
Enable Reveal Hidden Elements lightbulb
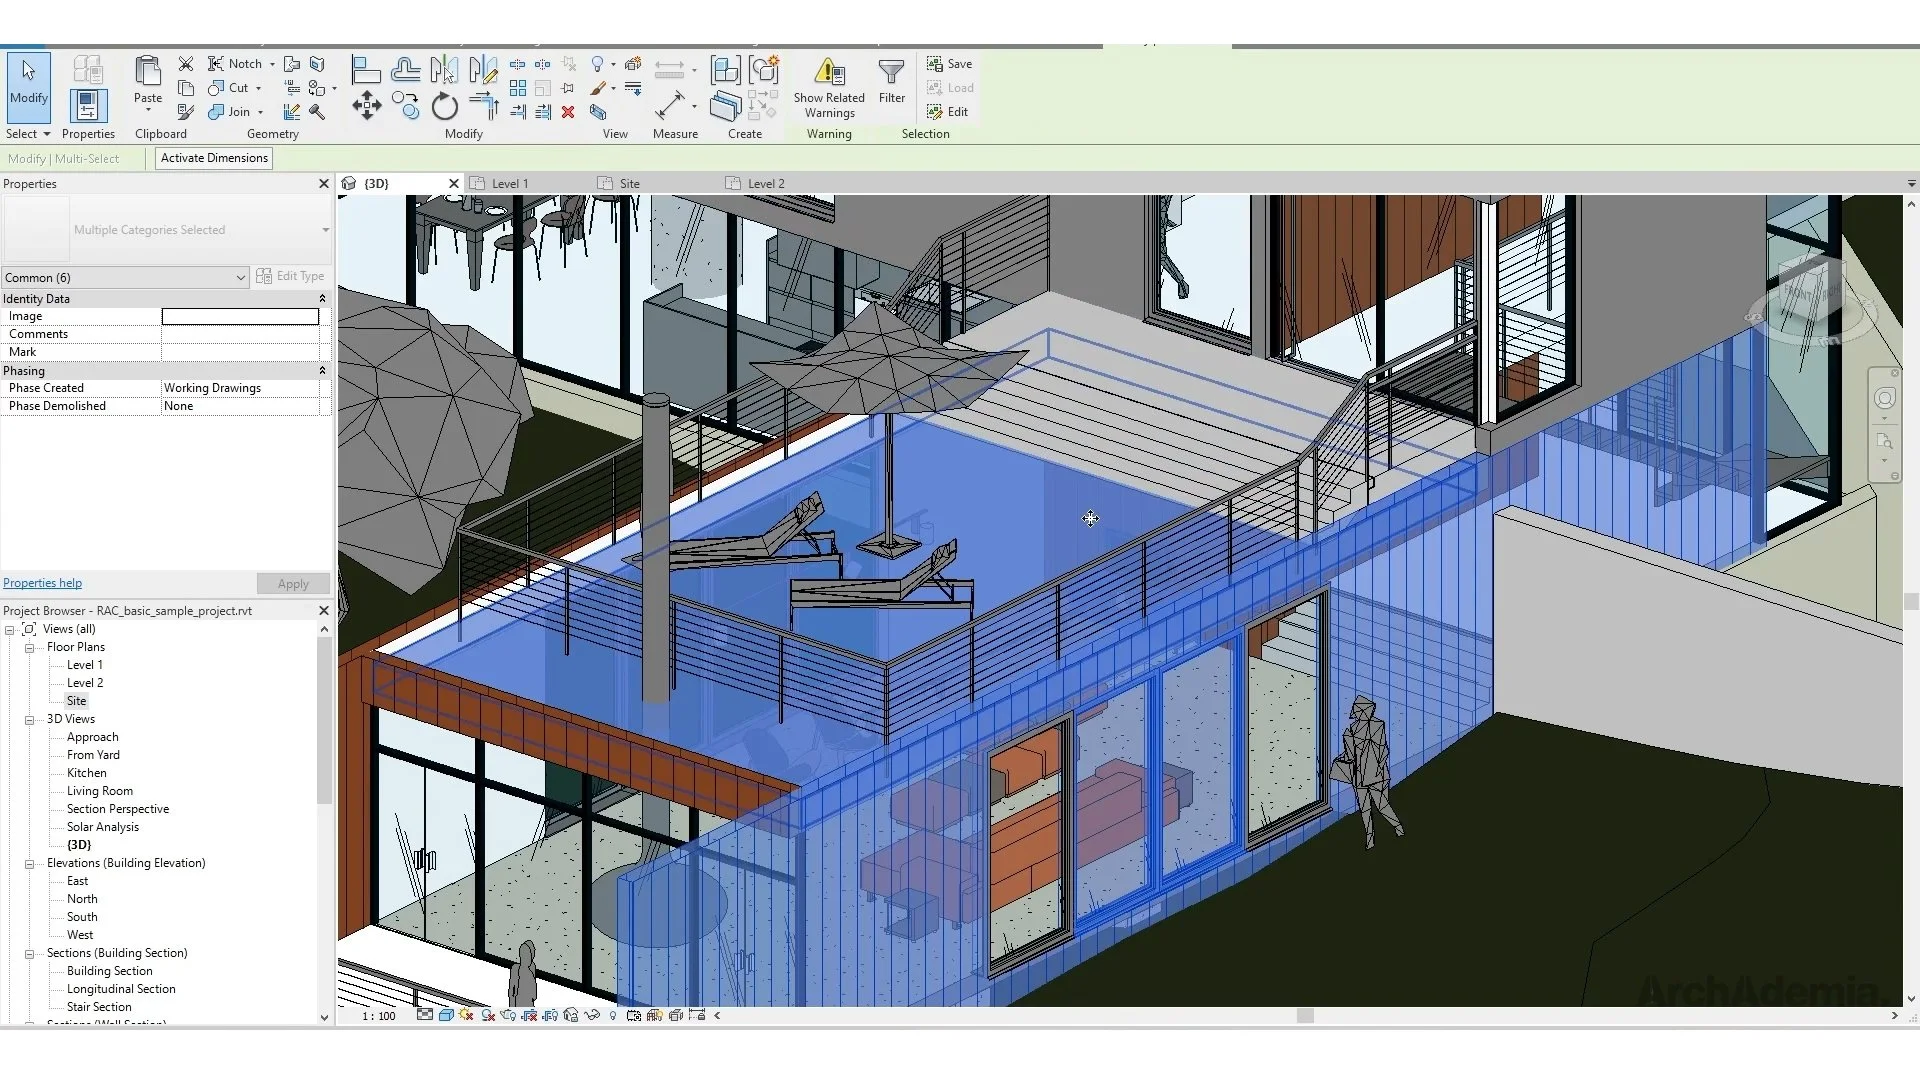click(x=613, y=1015)
